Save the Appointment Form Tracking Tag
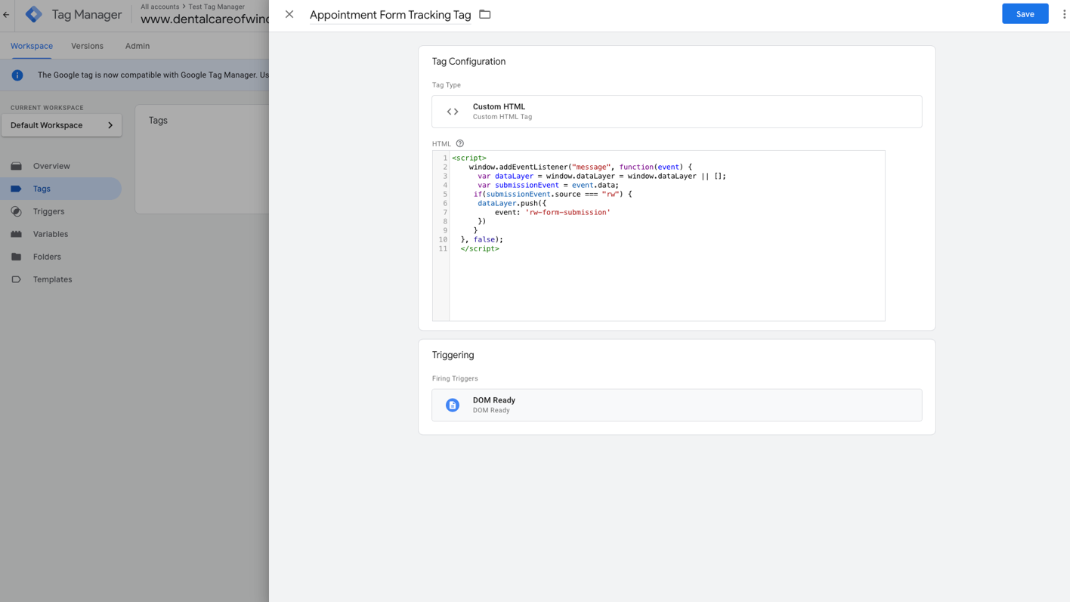1070x602 pixels. (x=1025, y=14)
